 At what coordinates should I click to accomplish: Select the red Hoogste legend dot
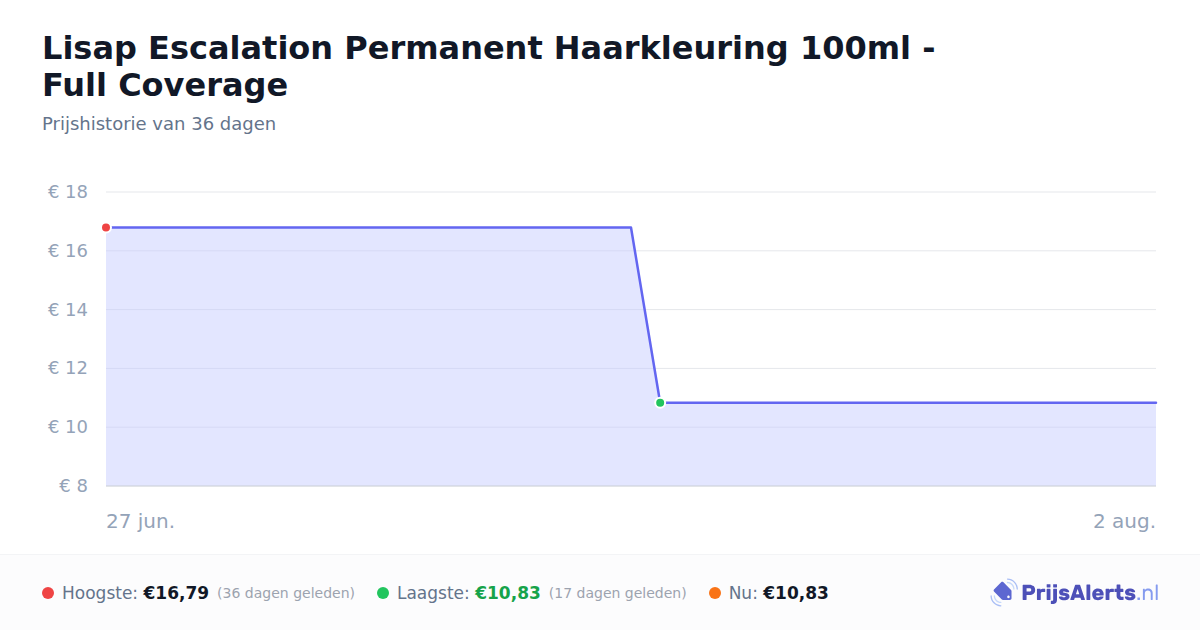click(x=48, y=593)
